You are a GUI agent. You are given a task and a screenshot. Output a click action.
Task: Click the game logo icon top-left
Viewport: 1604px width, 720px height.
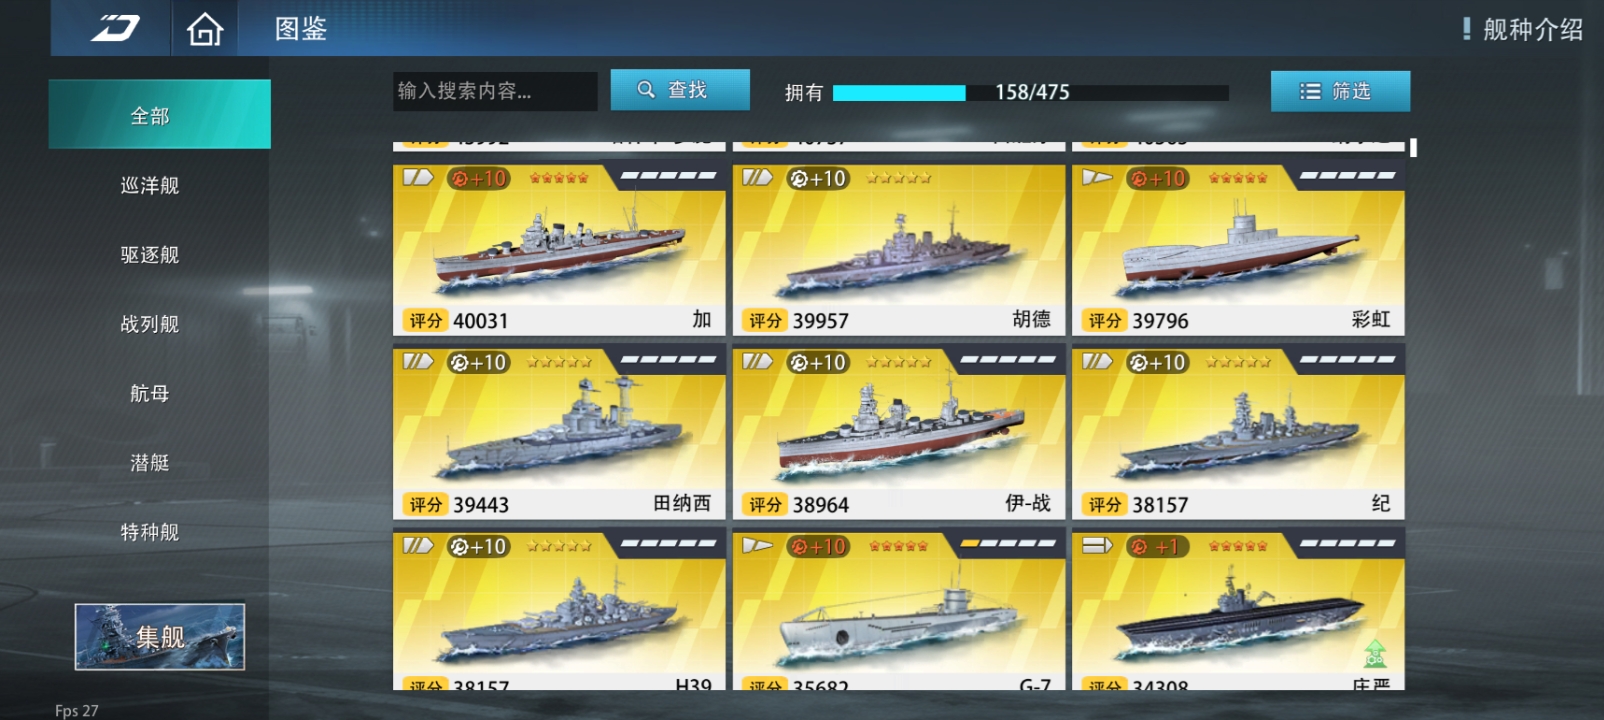click(x=116, y=28)
